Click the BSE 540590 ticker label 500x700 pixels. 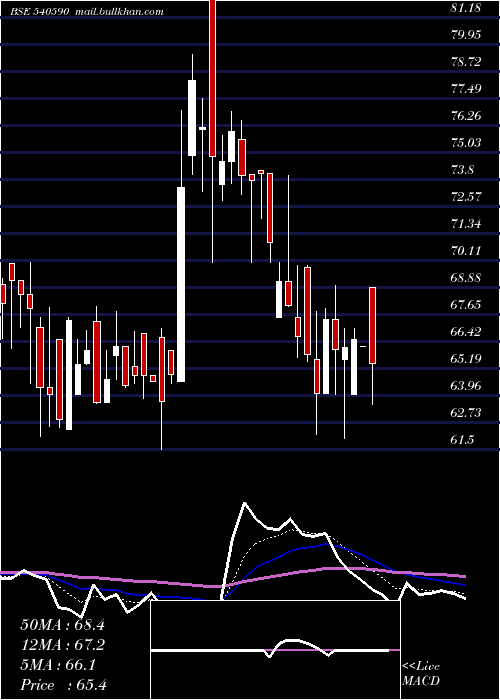pyautogui.click(x=39, y=12)
